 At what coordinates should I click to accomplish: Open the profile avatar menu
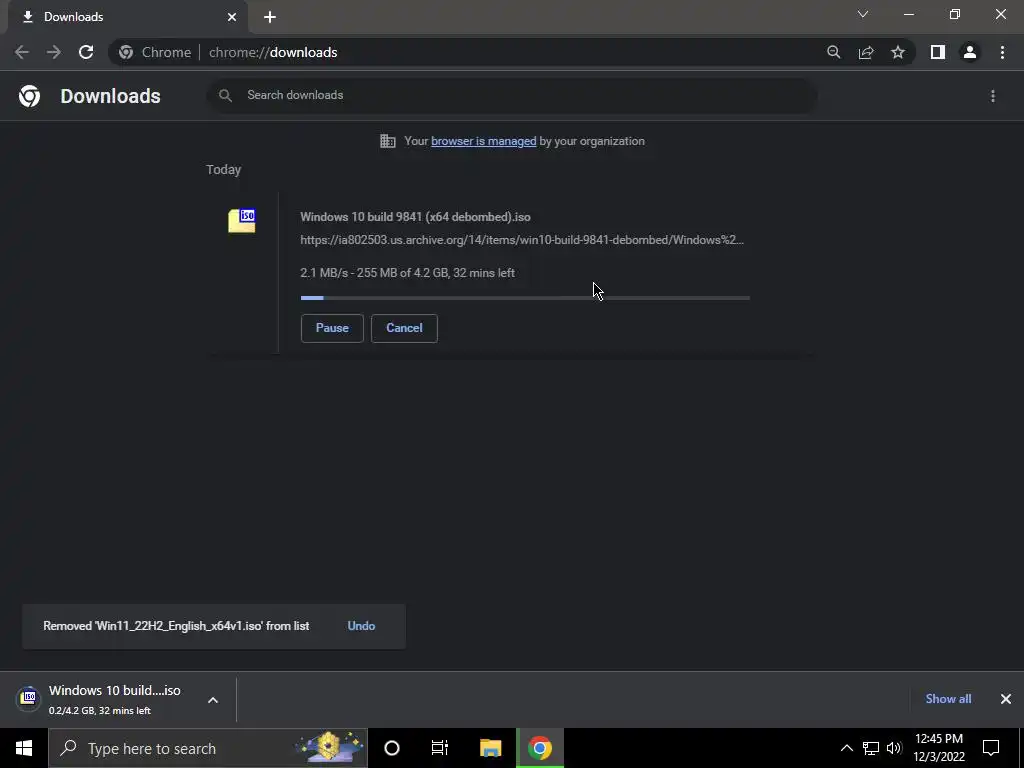coord(970,52)
